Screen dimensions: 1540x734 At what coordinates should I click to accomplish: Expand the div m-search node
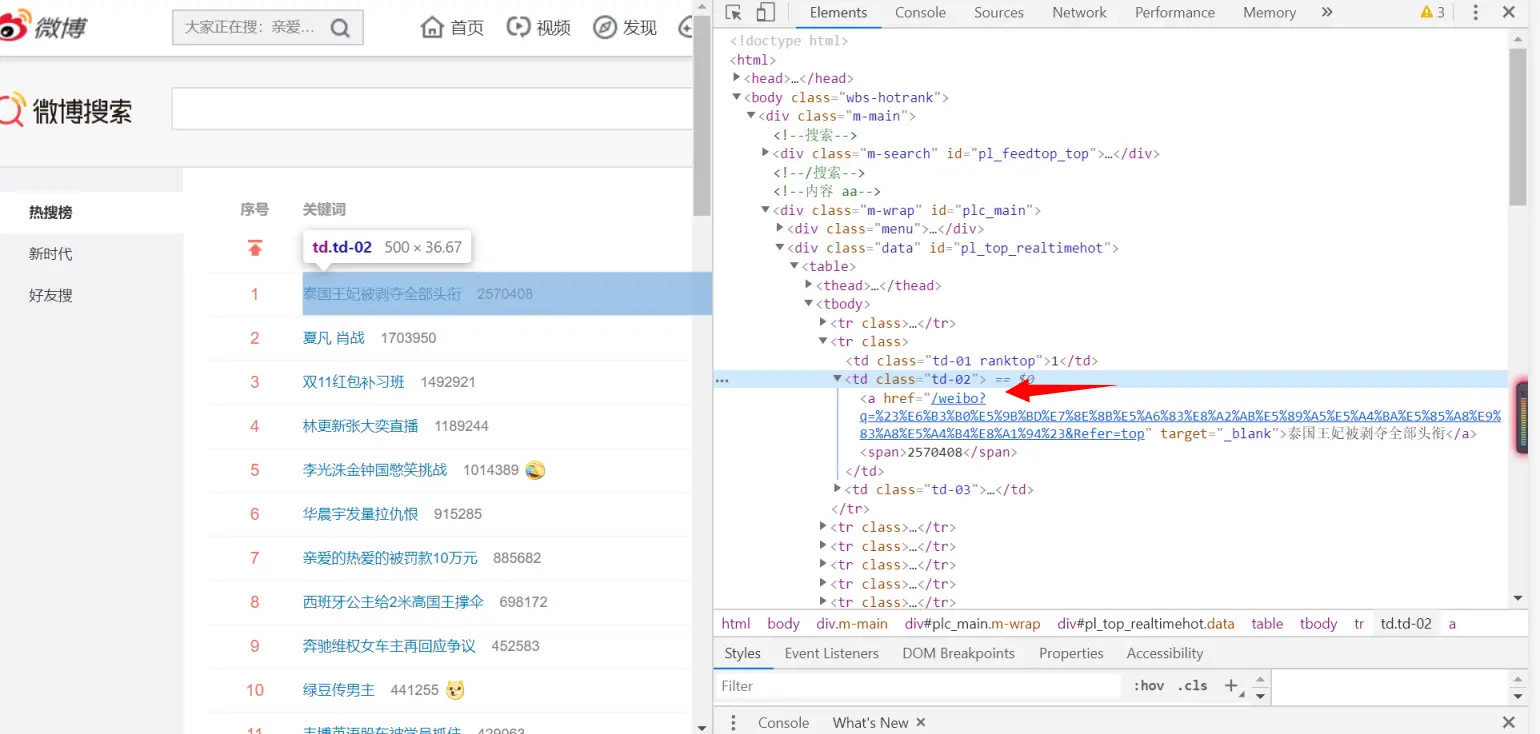coord(765,153)
